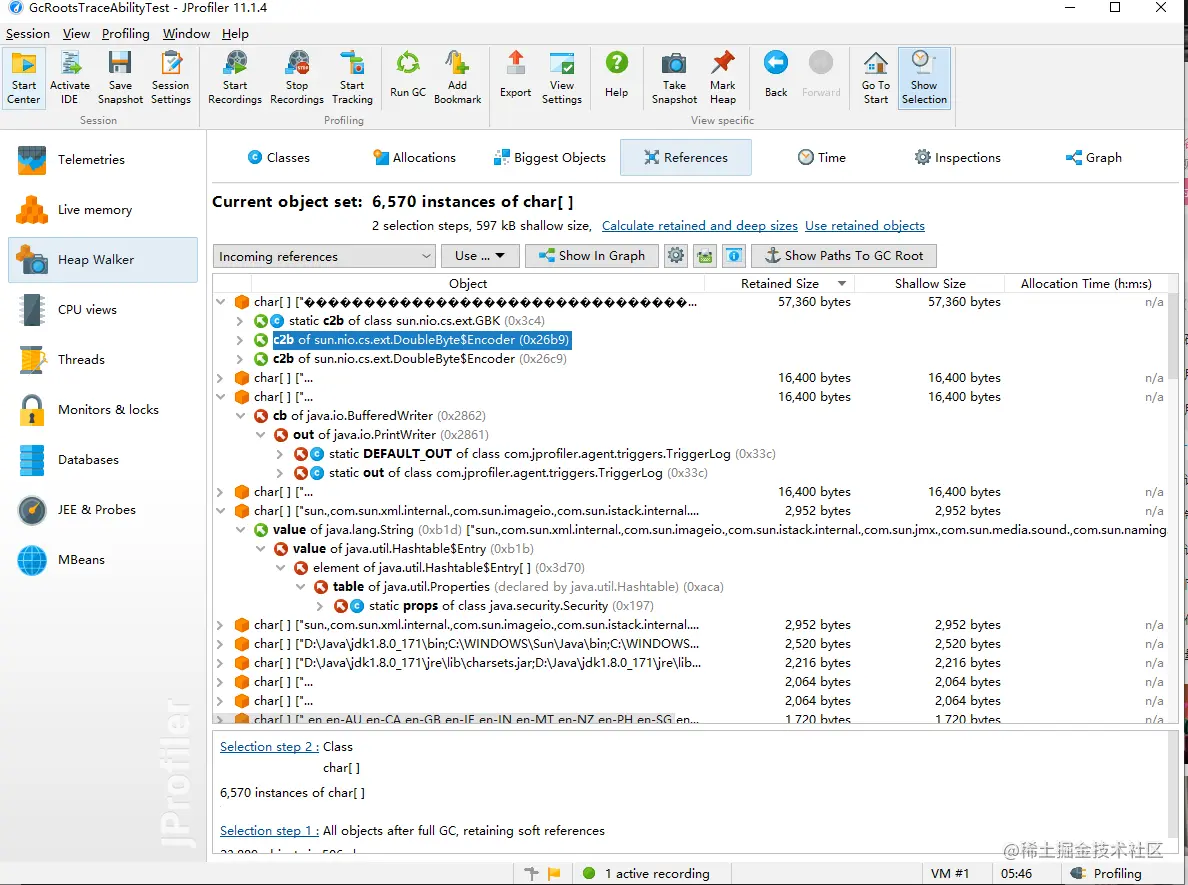Image resolution: width=1188 pixels, height=885 pixels.
Task: Open the Selection step 1 link
Action: (269, 831)
